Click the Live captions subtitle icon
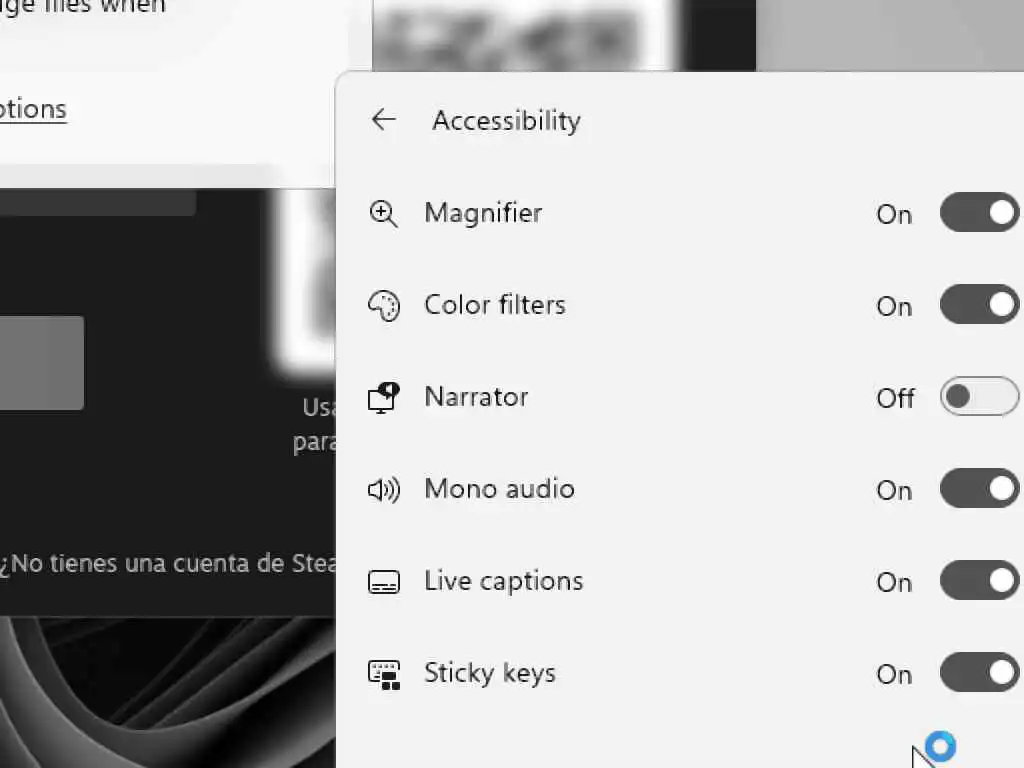The width and height of the screenshot is (1024, 768). point(383,581)
